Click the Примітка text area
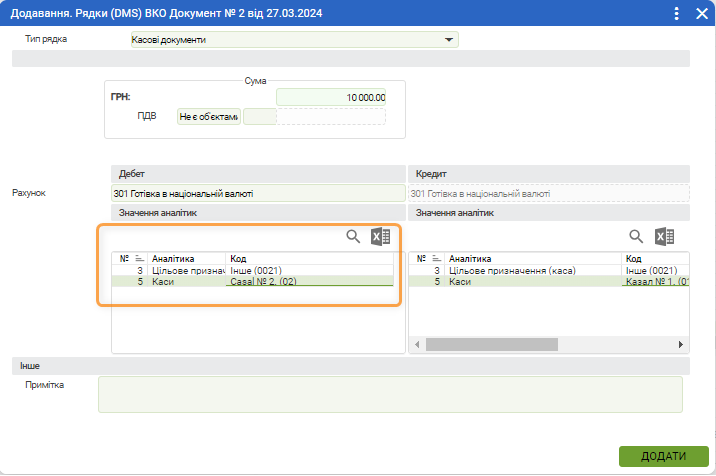 pyautogui.click(x=390, y=393)
